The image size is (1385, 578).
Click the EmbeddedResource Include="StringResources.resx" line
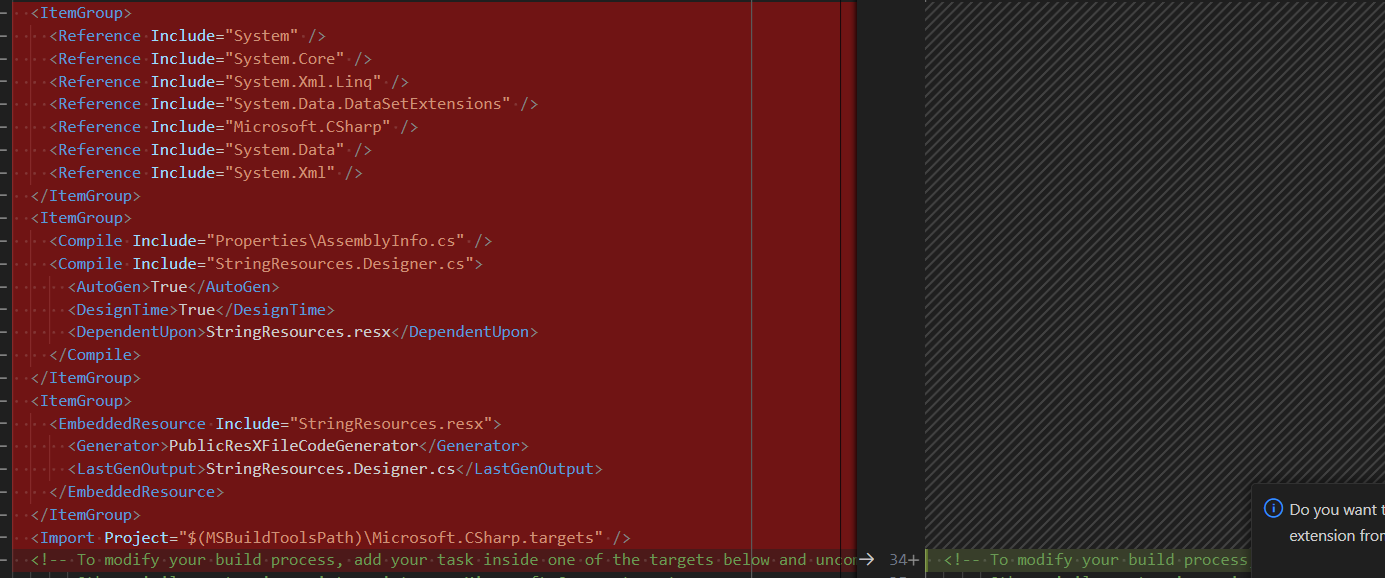pyautogui.click(x=276, y=424)
